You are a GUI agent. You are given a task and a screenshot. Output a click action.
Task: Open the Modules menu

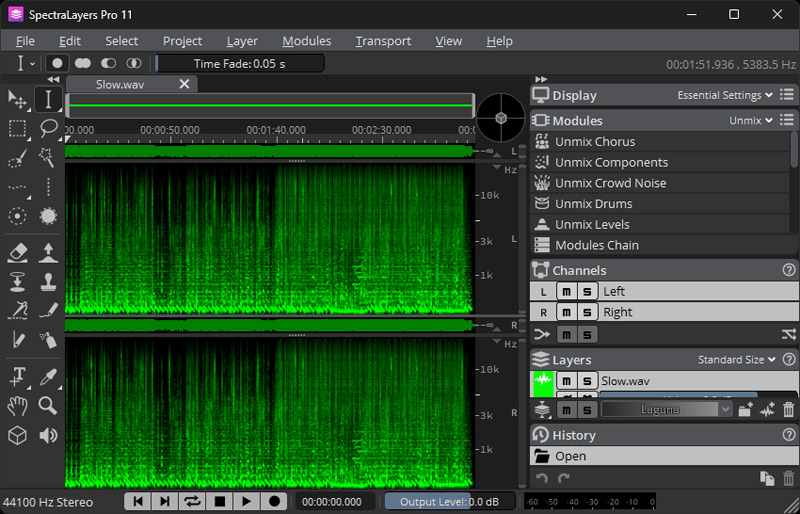pyautogui.click(x=306, y=41)
